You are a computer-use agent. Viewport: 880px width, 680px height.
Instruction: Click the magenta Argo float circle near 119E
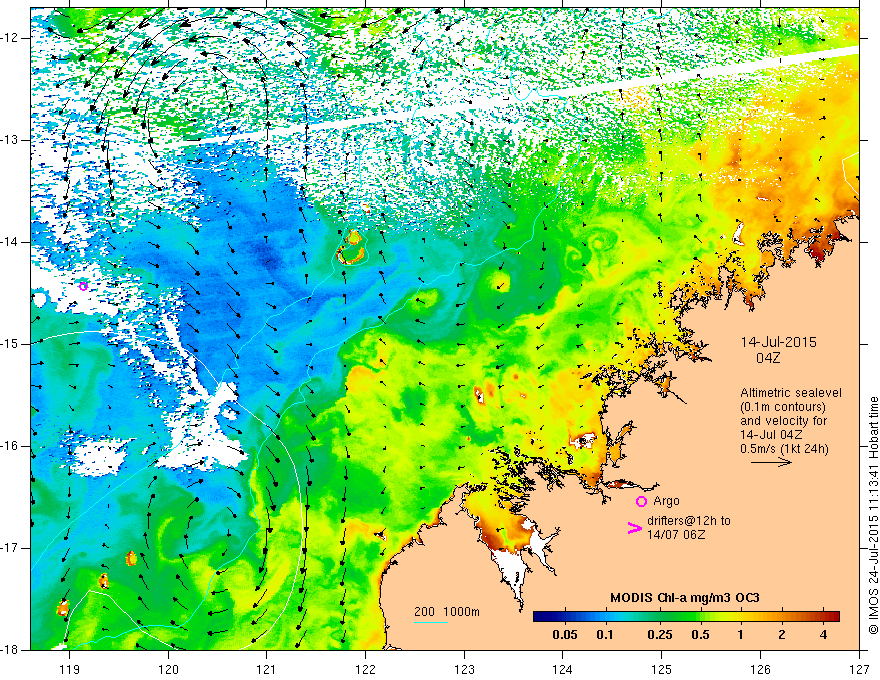click(83, 286)
